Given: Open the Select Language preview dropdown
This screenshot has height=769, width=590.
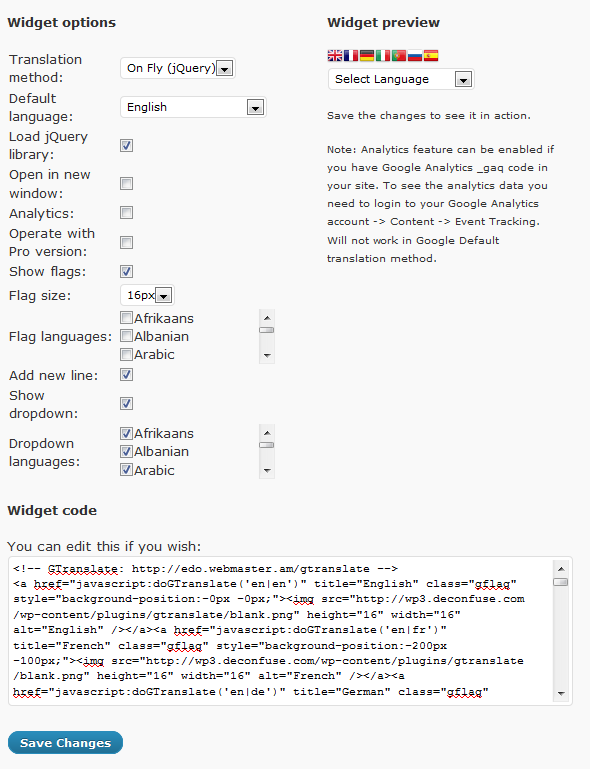Looking at the screenshot, I should pos(401,79).
